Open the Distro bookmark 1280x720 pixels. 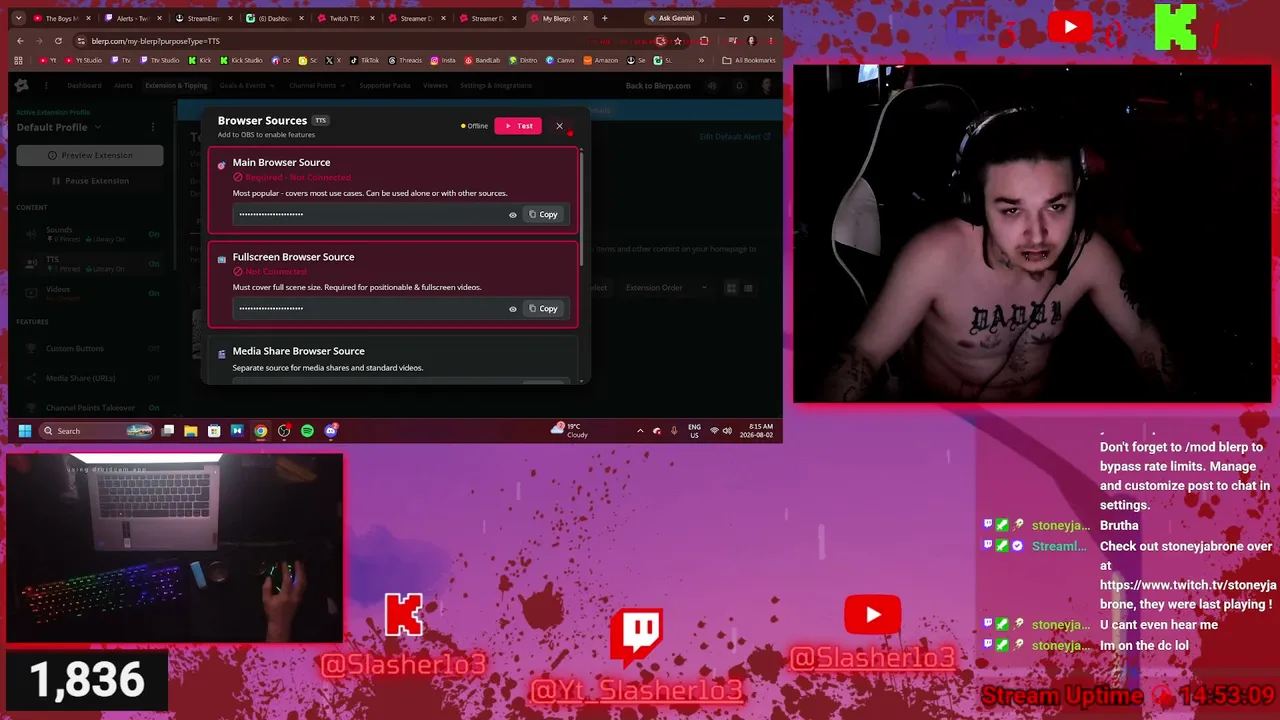(x=524, y=60)
